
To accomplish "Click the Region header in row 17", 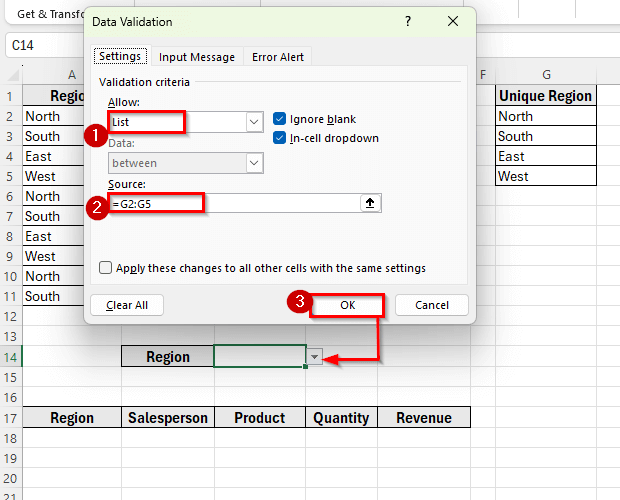I will 72,418.
